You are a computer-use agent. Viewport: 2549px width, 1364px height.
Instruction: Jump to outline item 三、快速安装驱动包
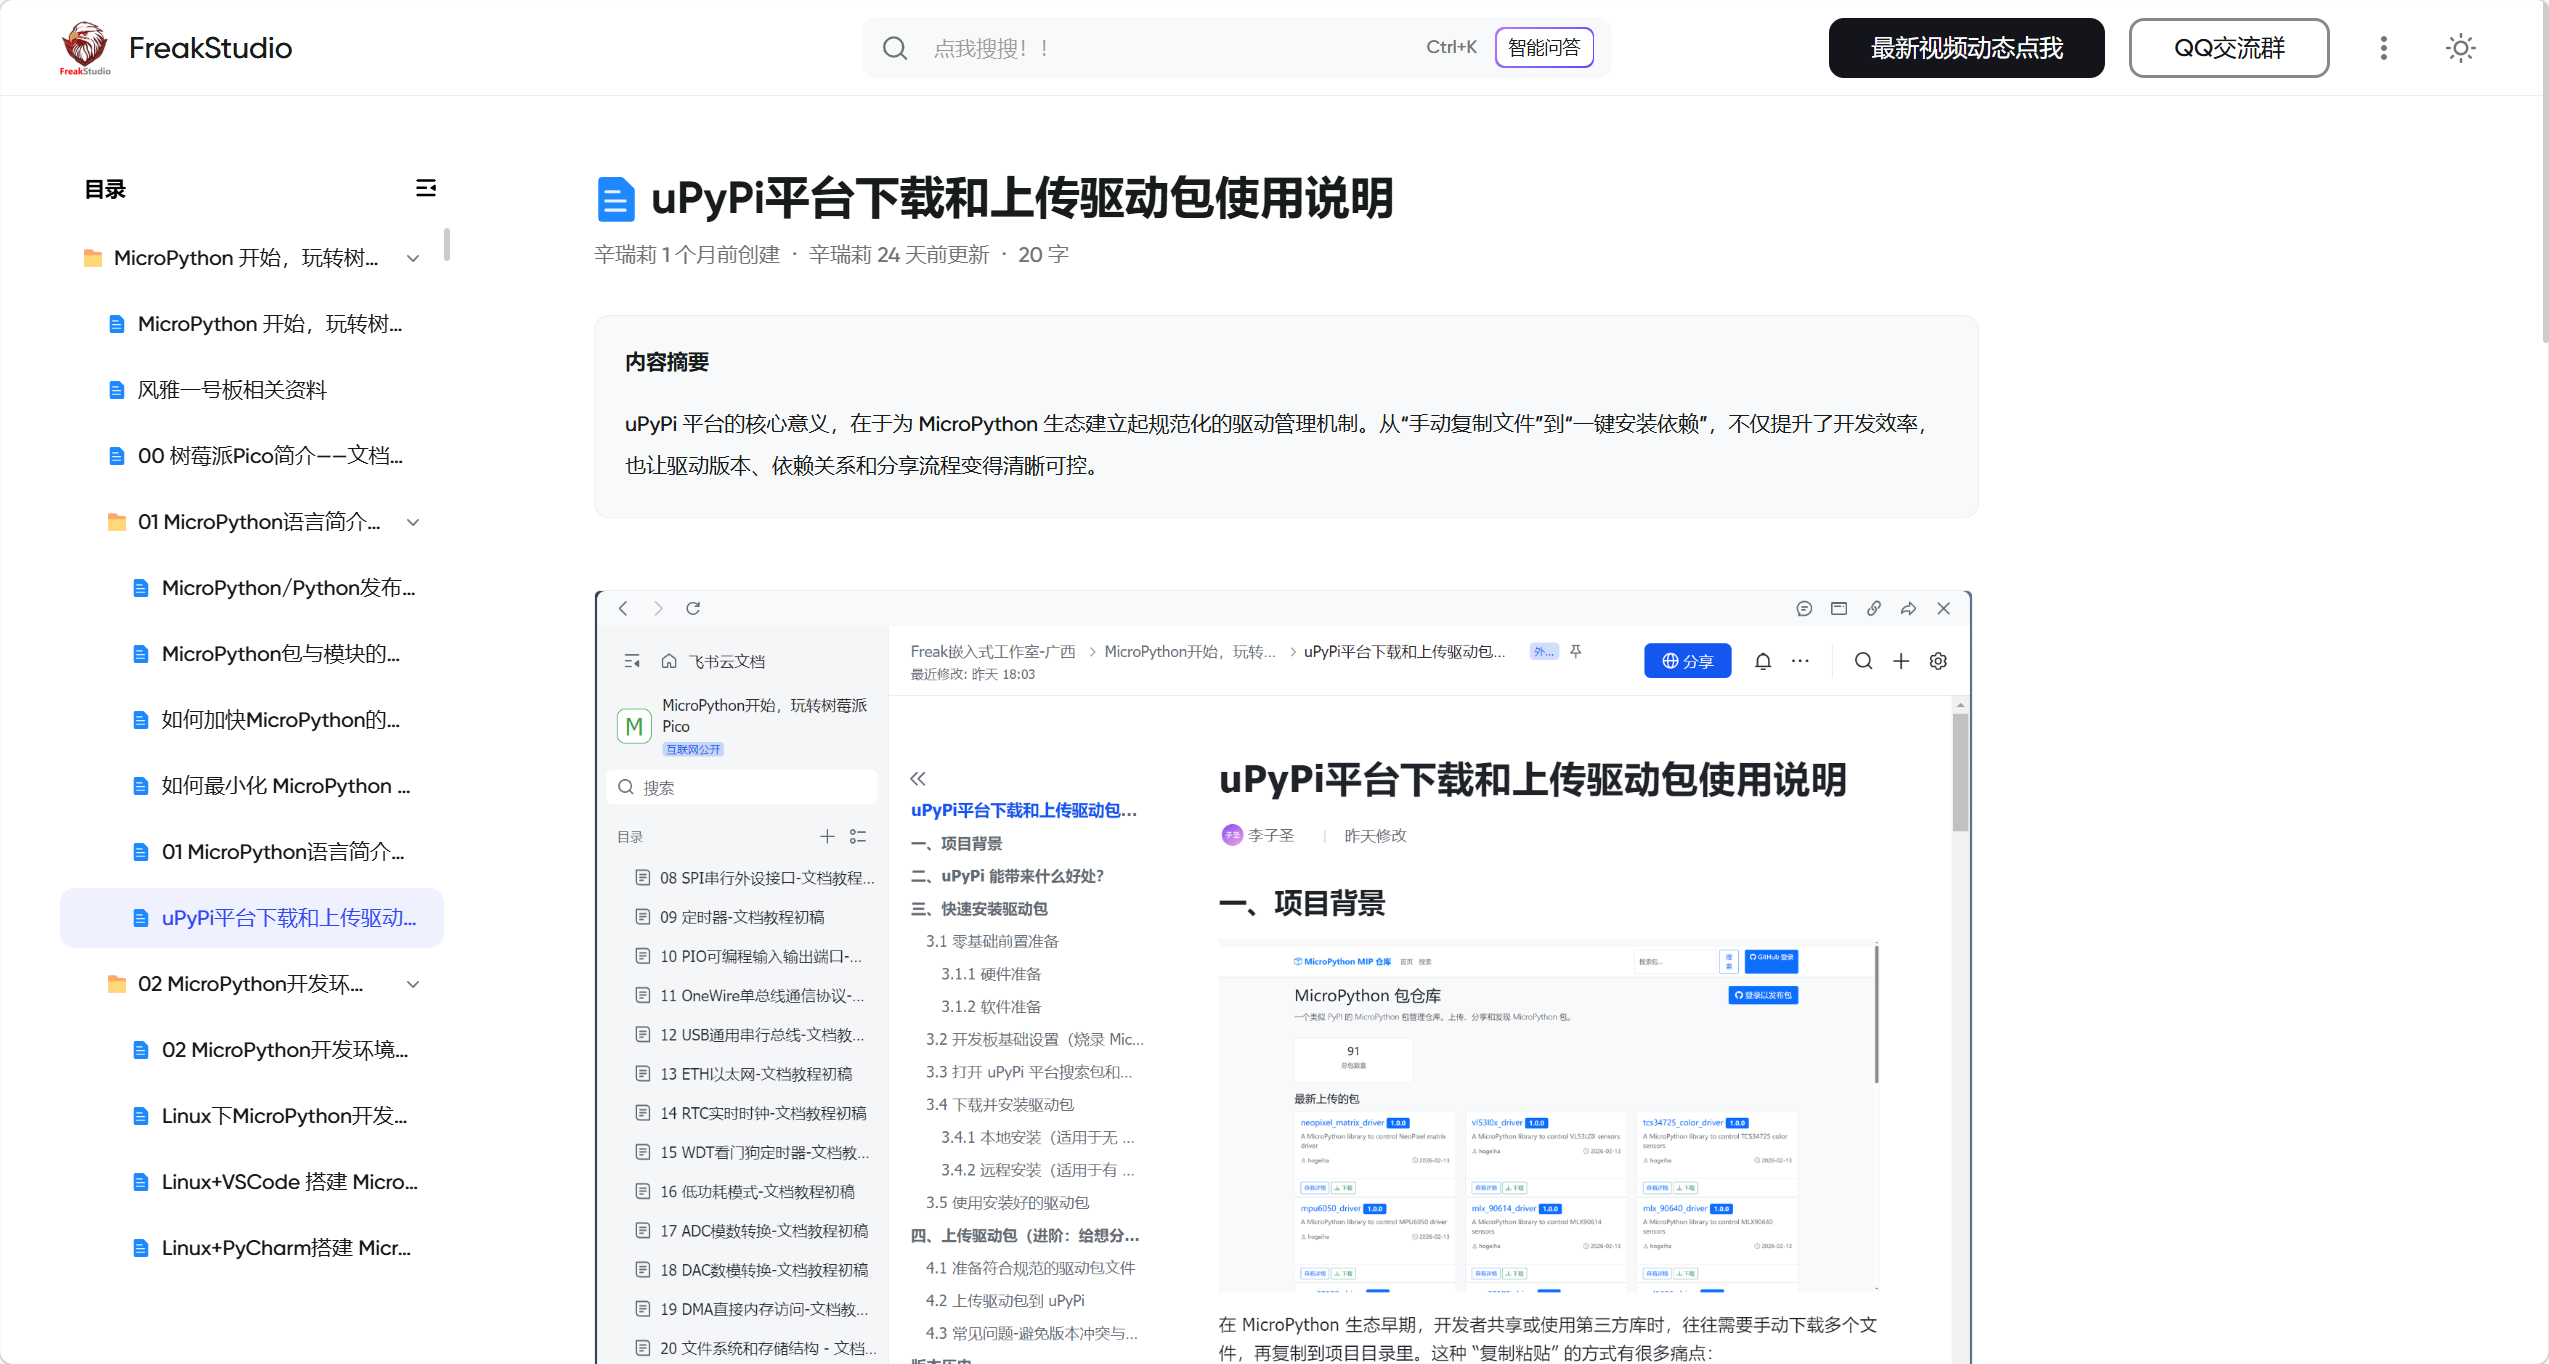(979, 908)
